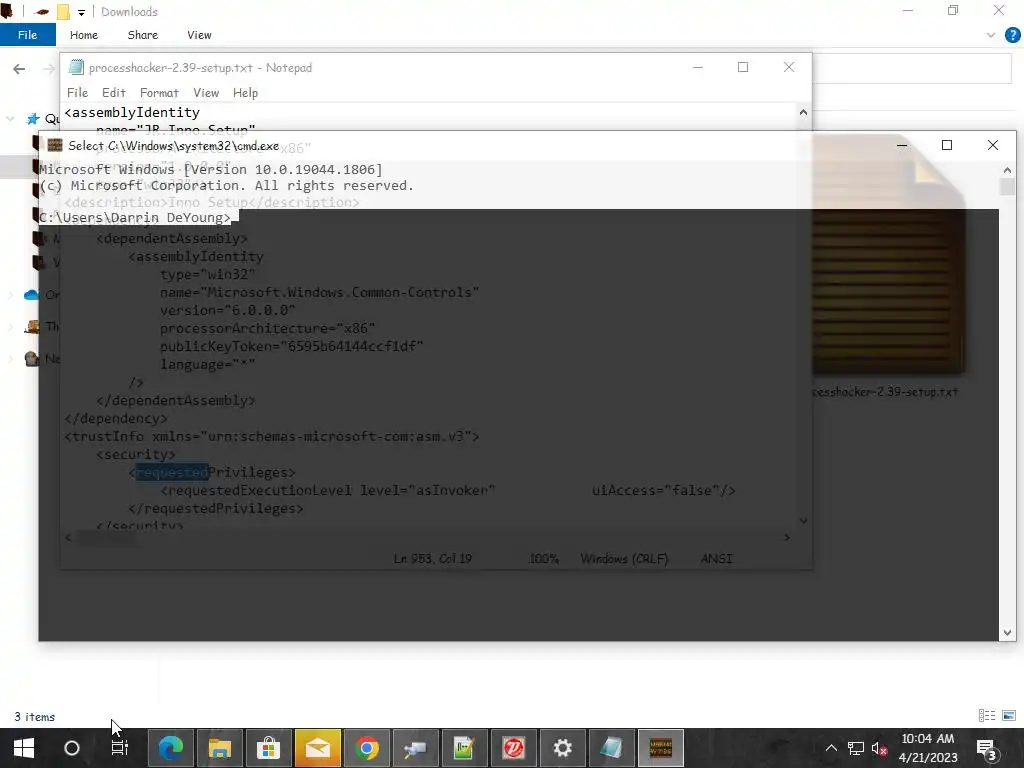Open the Share tab in Explorer ribbon

142,35
